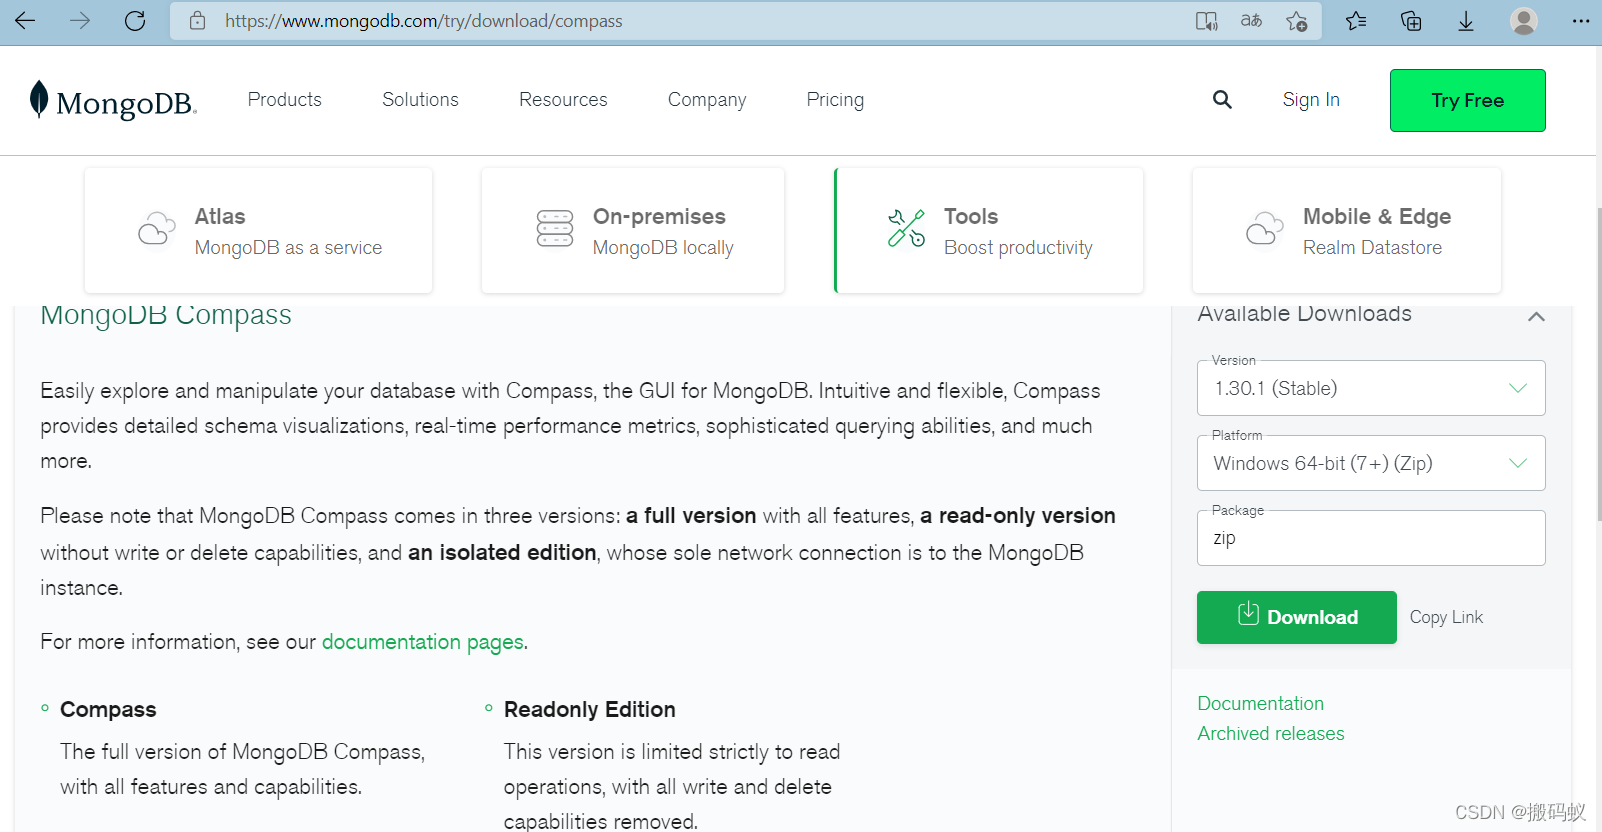Open browser collections
Viewport: 1602px width, 832px height.
click(1411, 21)
